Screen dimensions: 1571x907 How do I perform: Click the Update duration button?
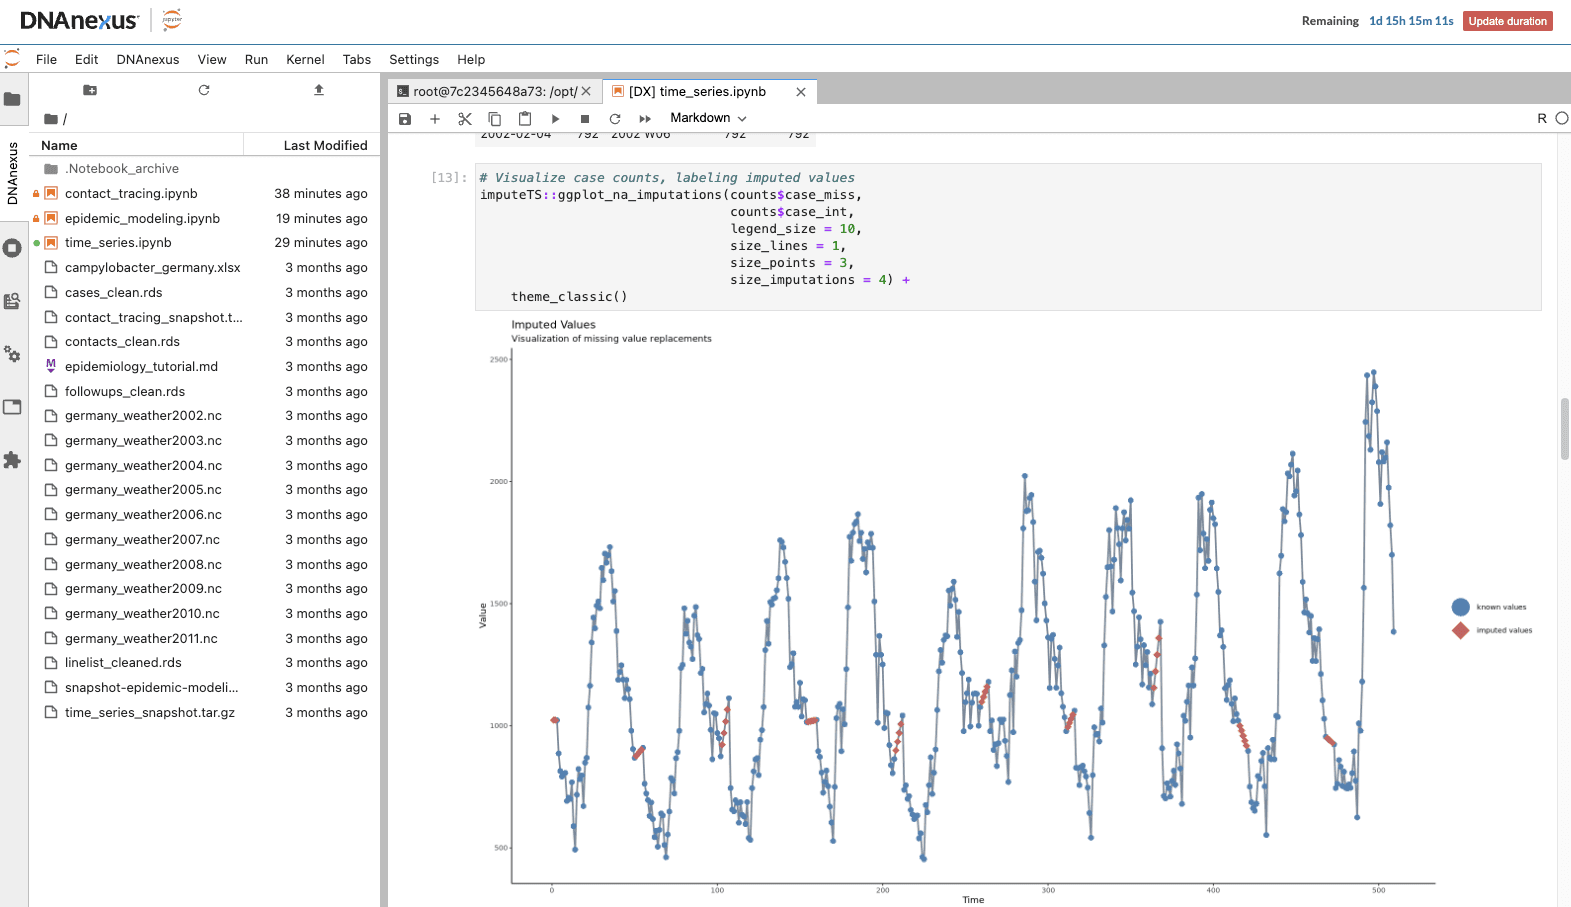point(1507,21)
